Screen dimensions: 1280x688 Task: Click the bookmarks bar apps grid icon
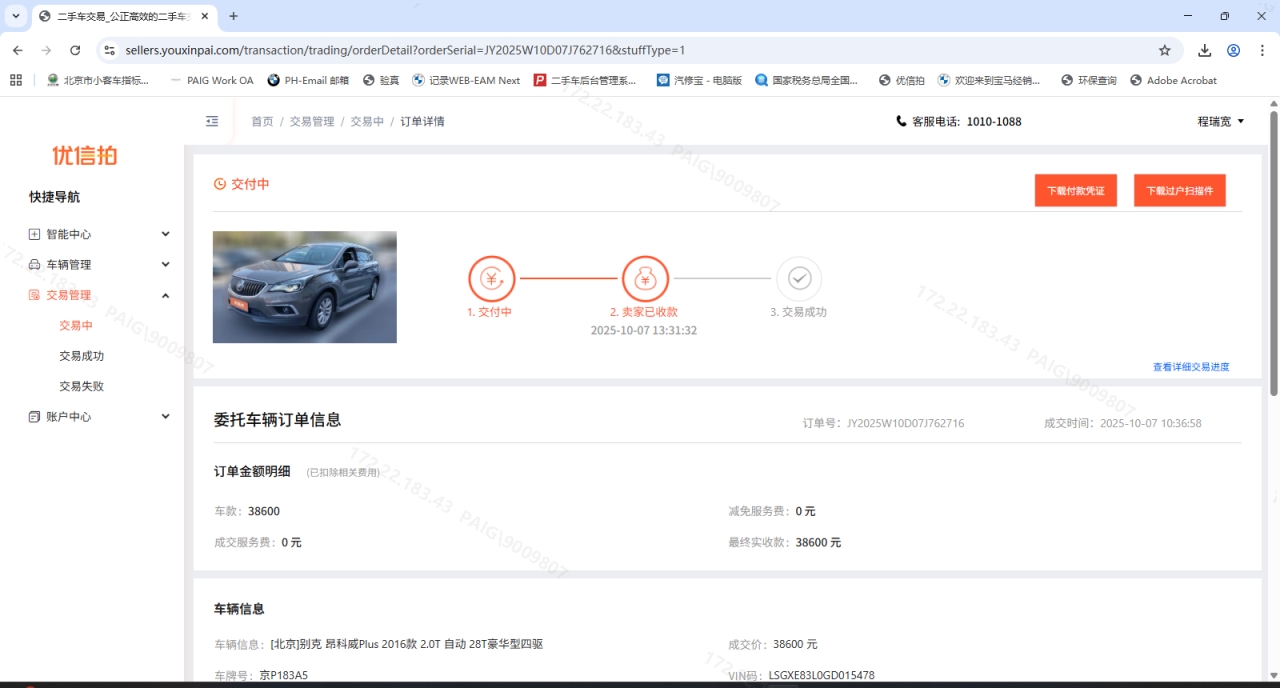[16, 80]
